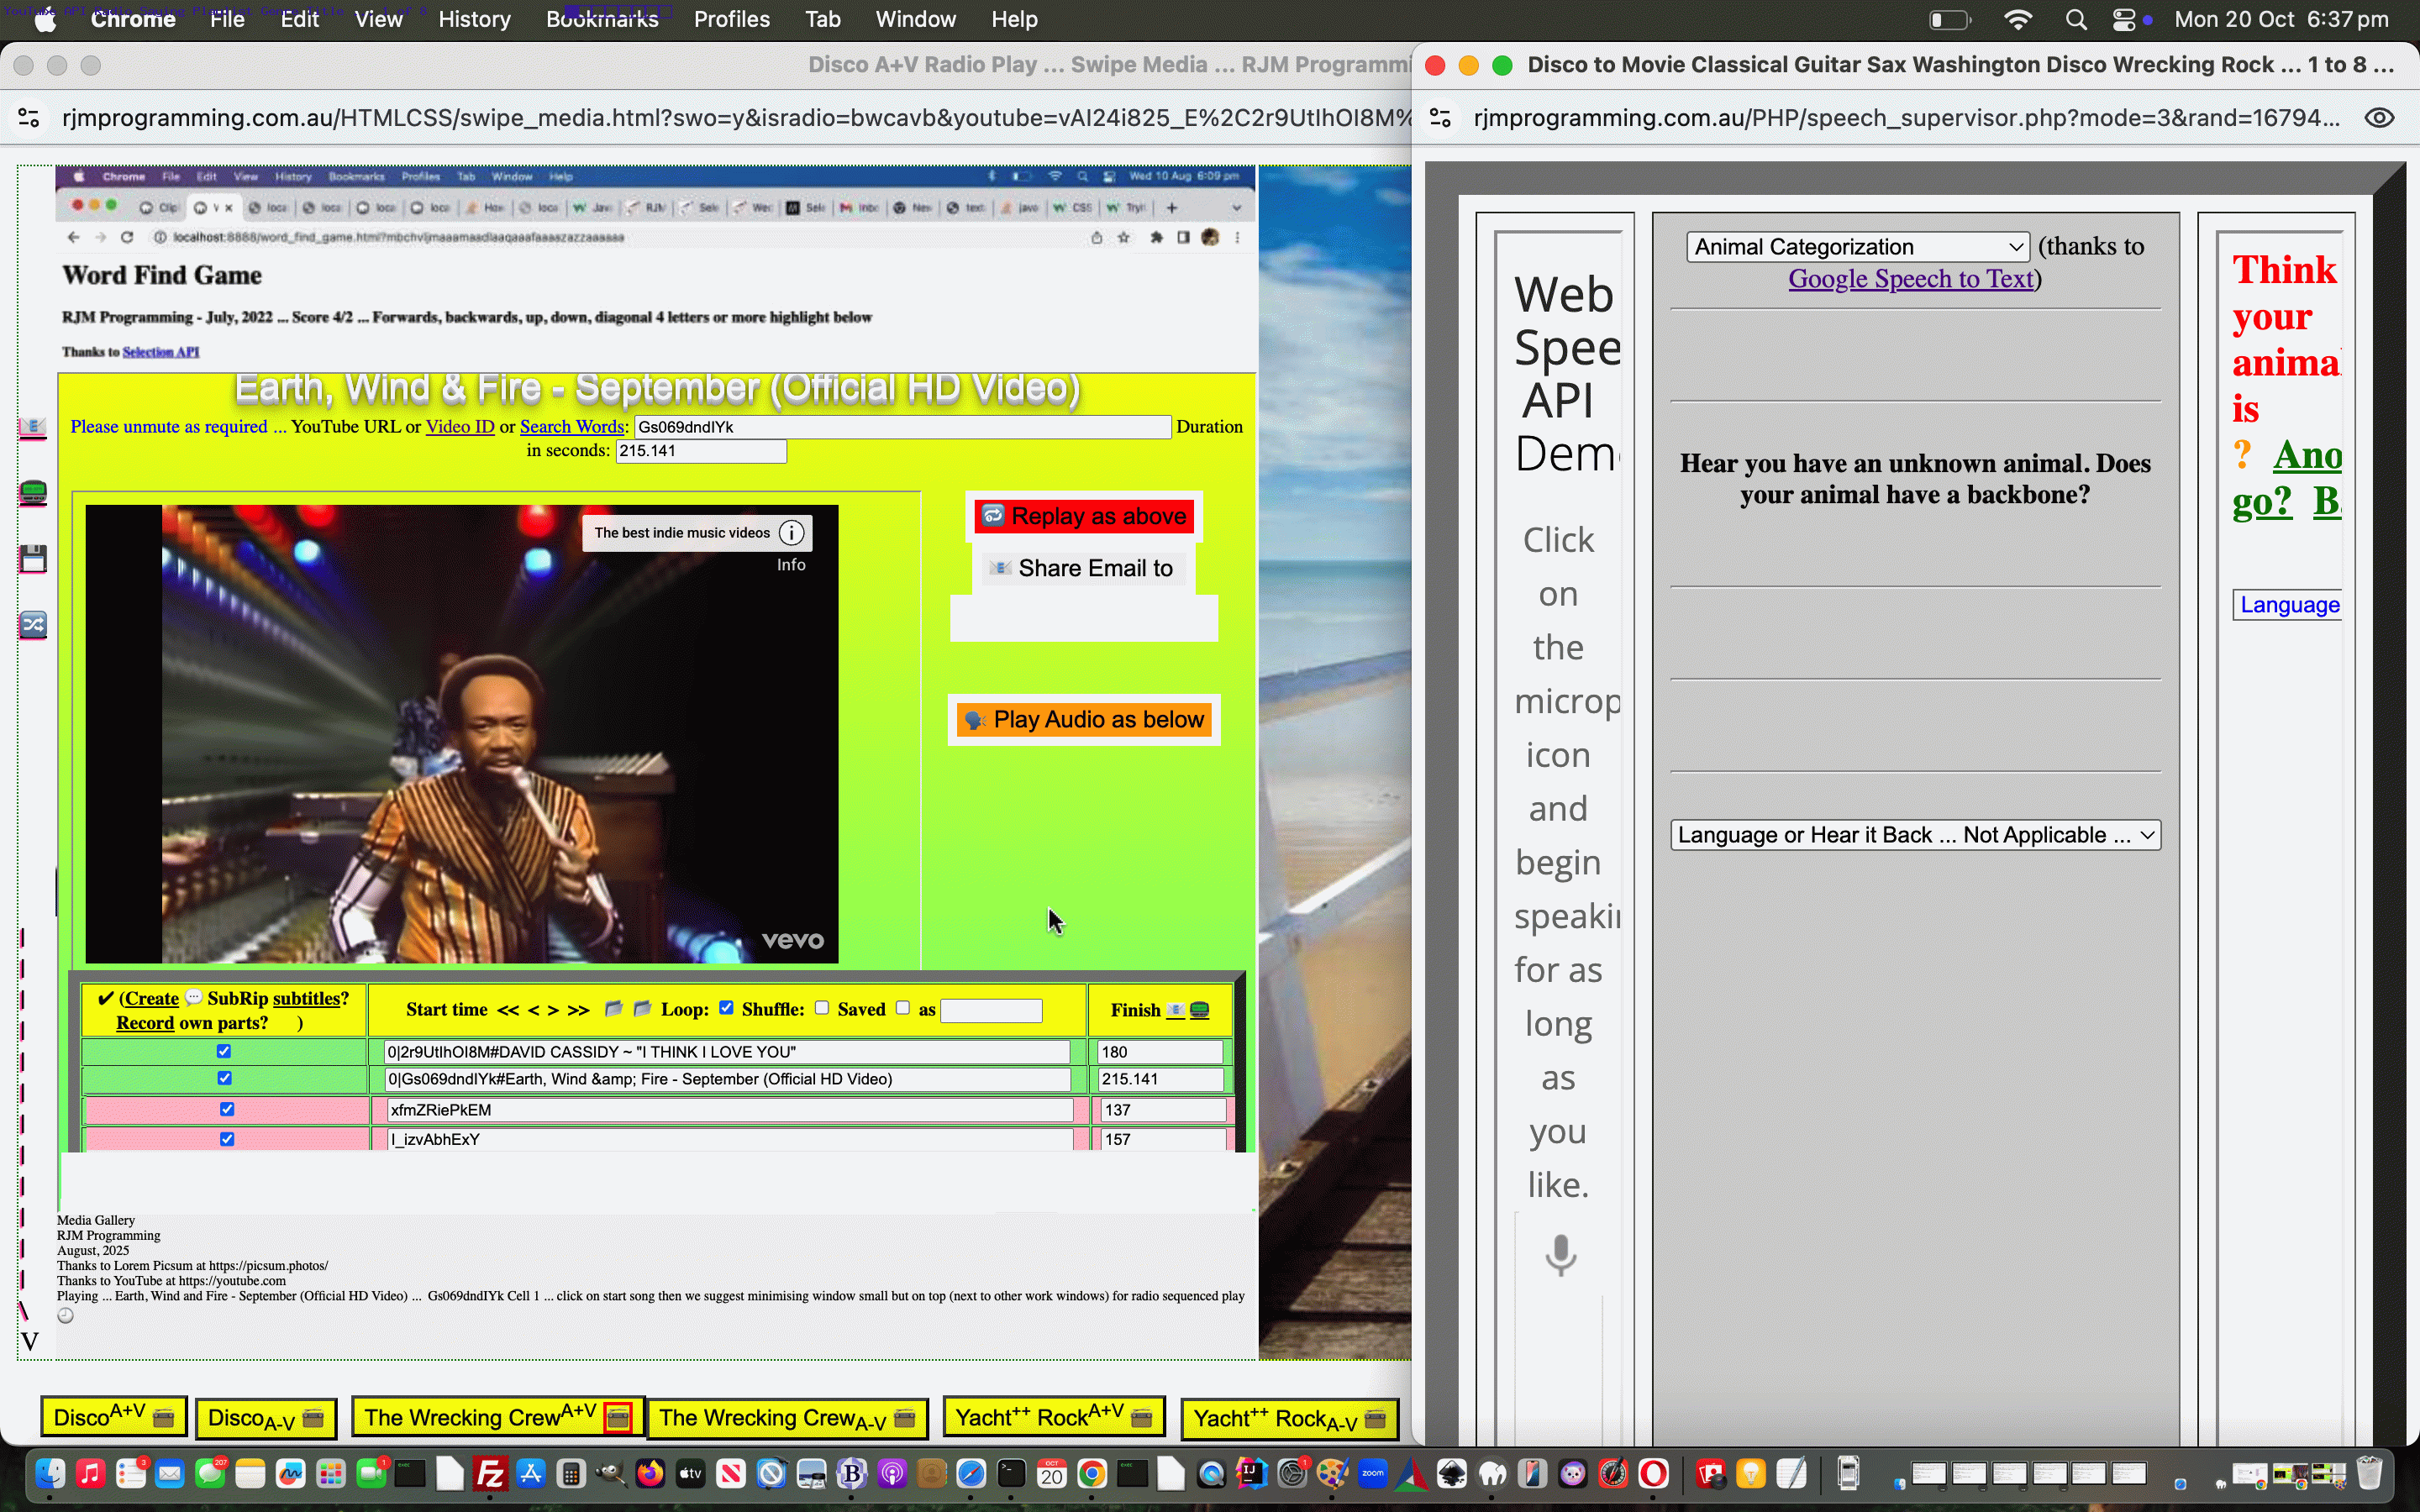Open the Language dropdown in right panel
Image resolution: width=2420 pixels, height=1512 pixels.
2288,605
